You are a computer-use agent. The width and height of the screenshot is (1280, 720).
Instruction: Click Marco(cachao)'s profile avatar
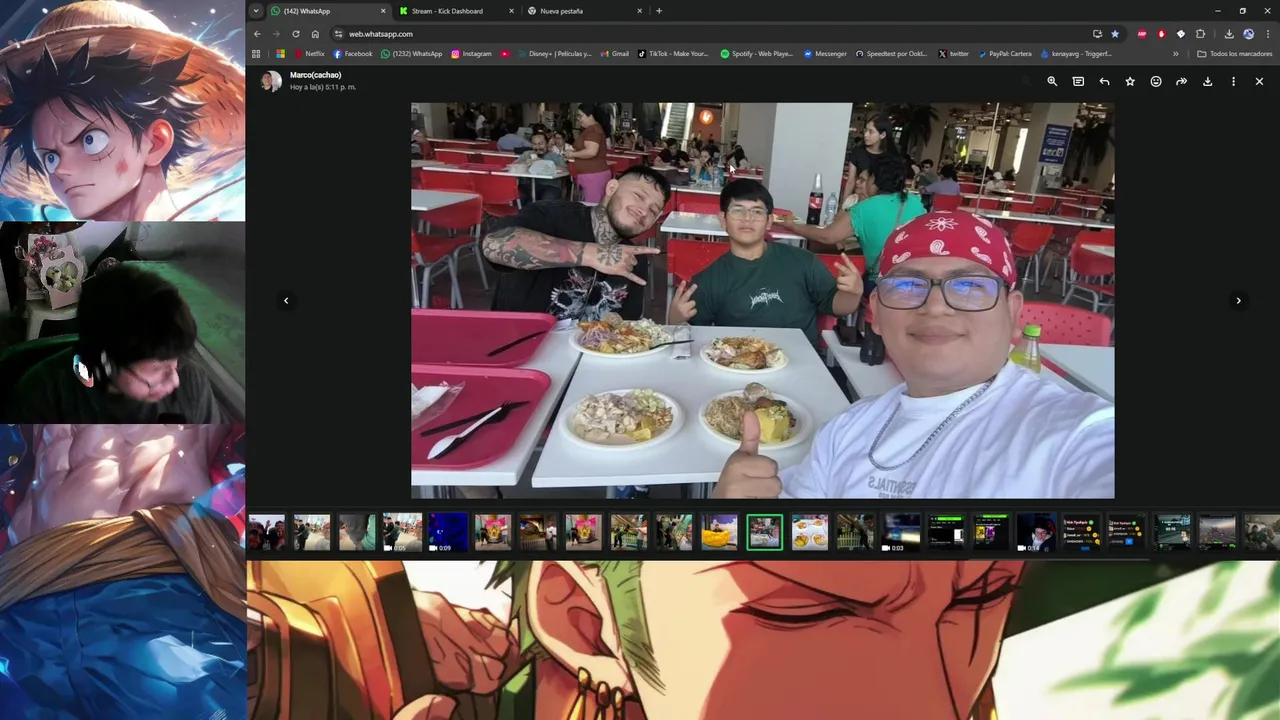[271, 81]
